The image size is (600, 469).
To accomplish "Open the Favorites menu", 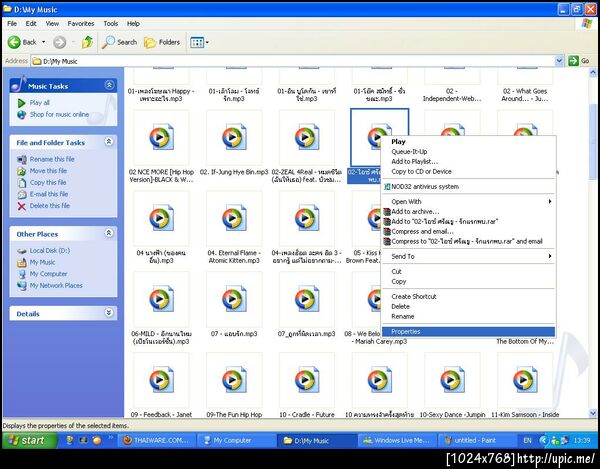I will (x=81, y=23).
